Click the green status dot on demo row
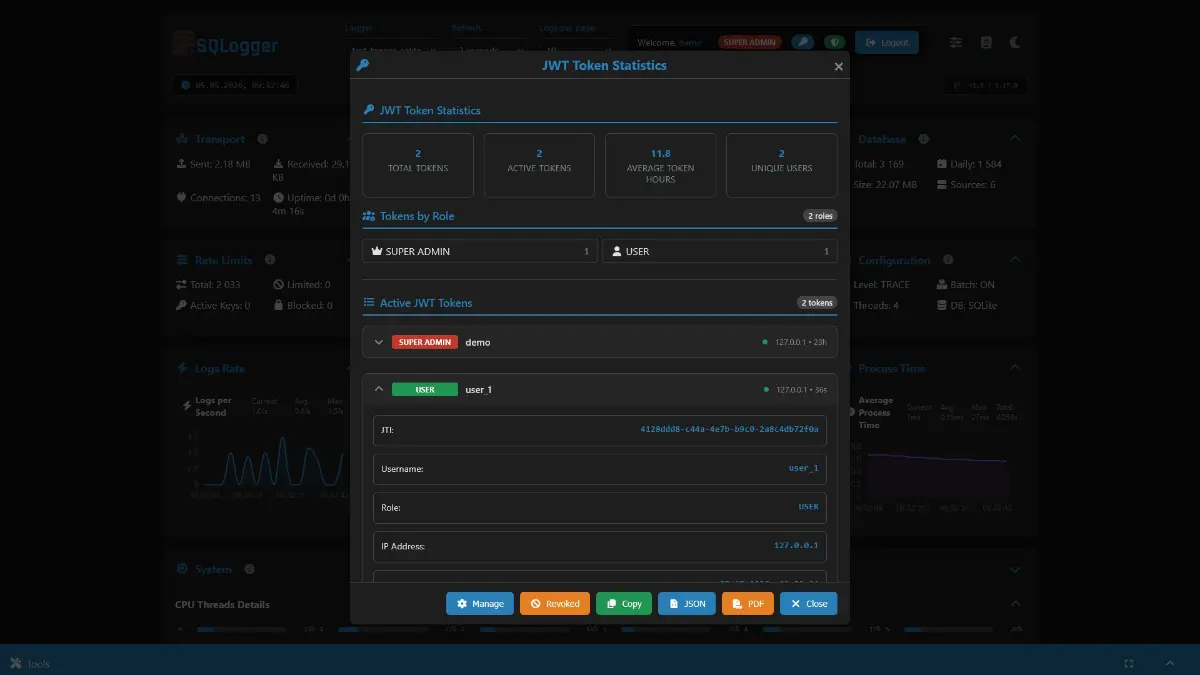This screenshot has width=1200, height=675. click(765, 342)
